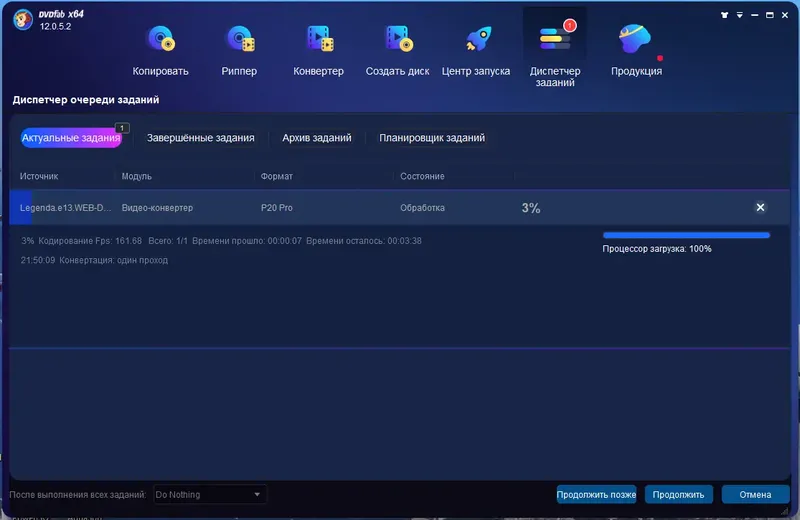Click the Продолжить позже button
800x520 pixels.
tap(596, 494)
